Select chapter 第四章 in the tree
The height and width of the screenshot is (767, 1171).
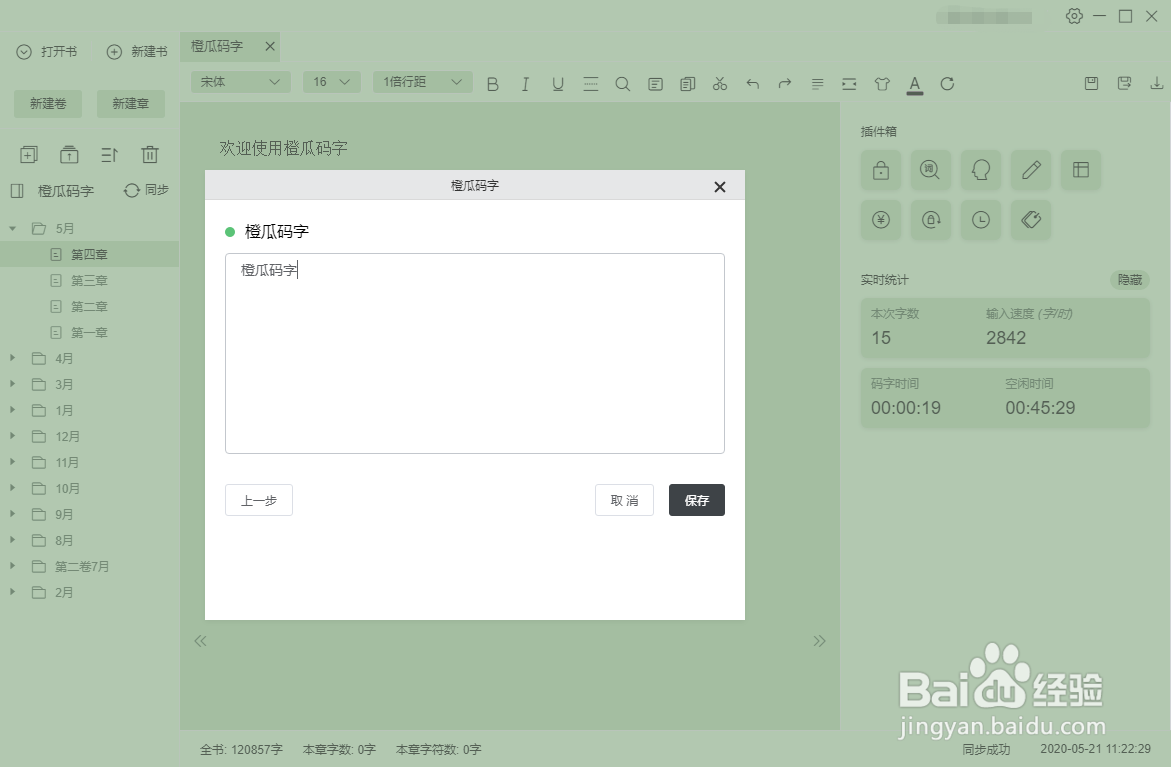[x=90, y=255]
